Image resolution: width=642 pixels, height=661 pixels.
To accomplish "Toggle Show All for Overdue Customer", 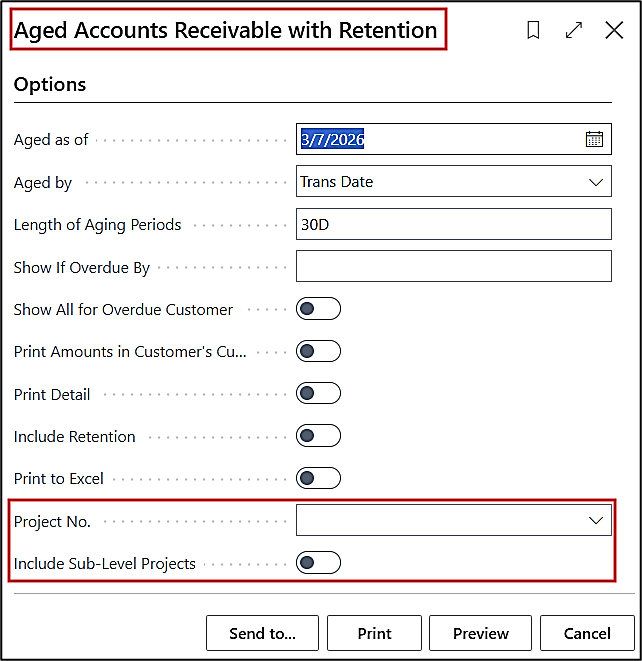I will tap(319, 309).
